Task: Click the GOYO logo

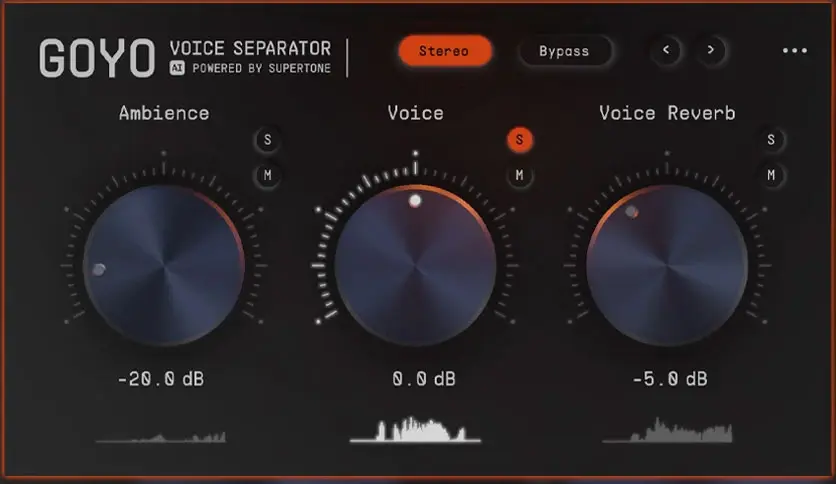Action: (x=96, y=59)
